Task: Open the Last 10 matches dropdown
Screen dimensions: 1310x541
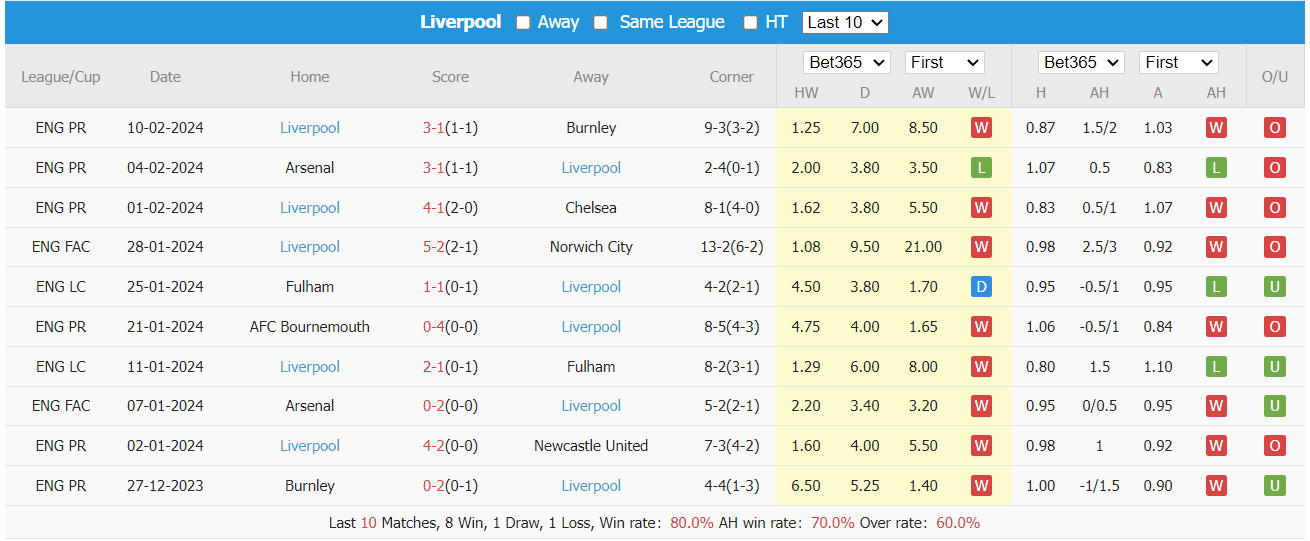Action: pyautogui.click(x=844, y=22)
